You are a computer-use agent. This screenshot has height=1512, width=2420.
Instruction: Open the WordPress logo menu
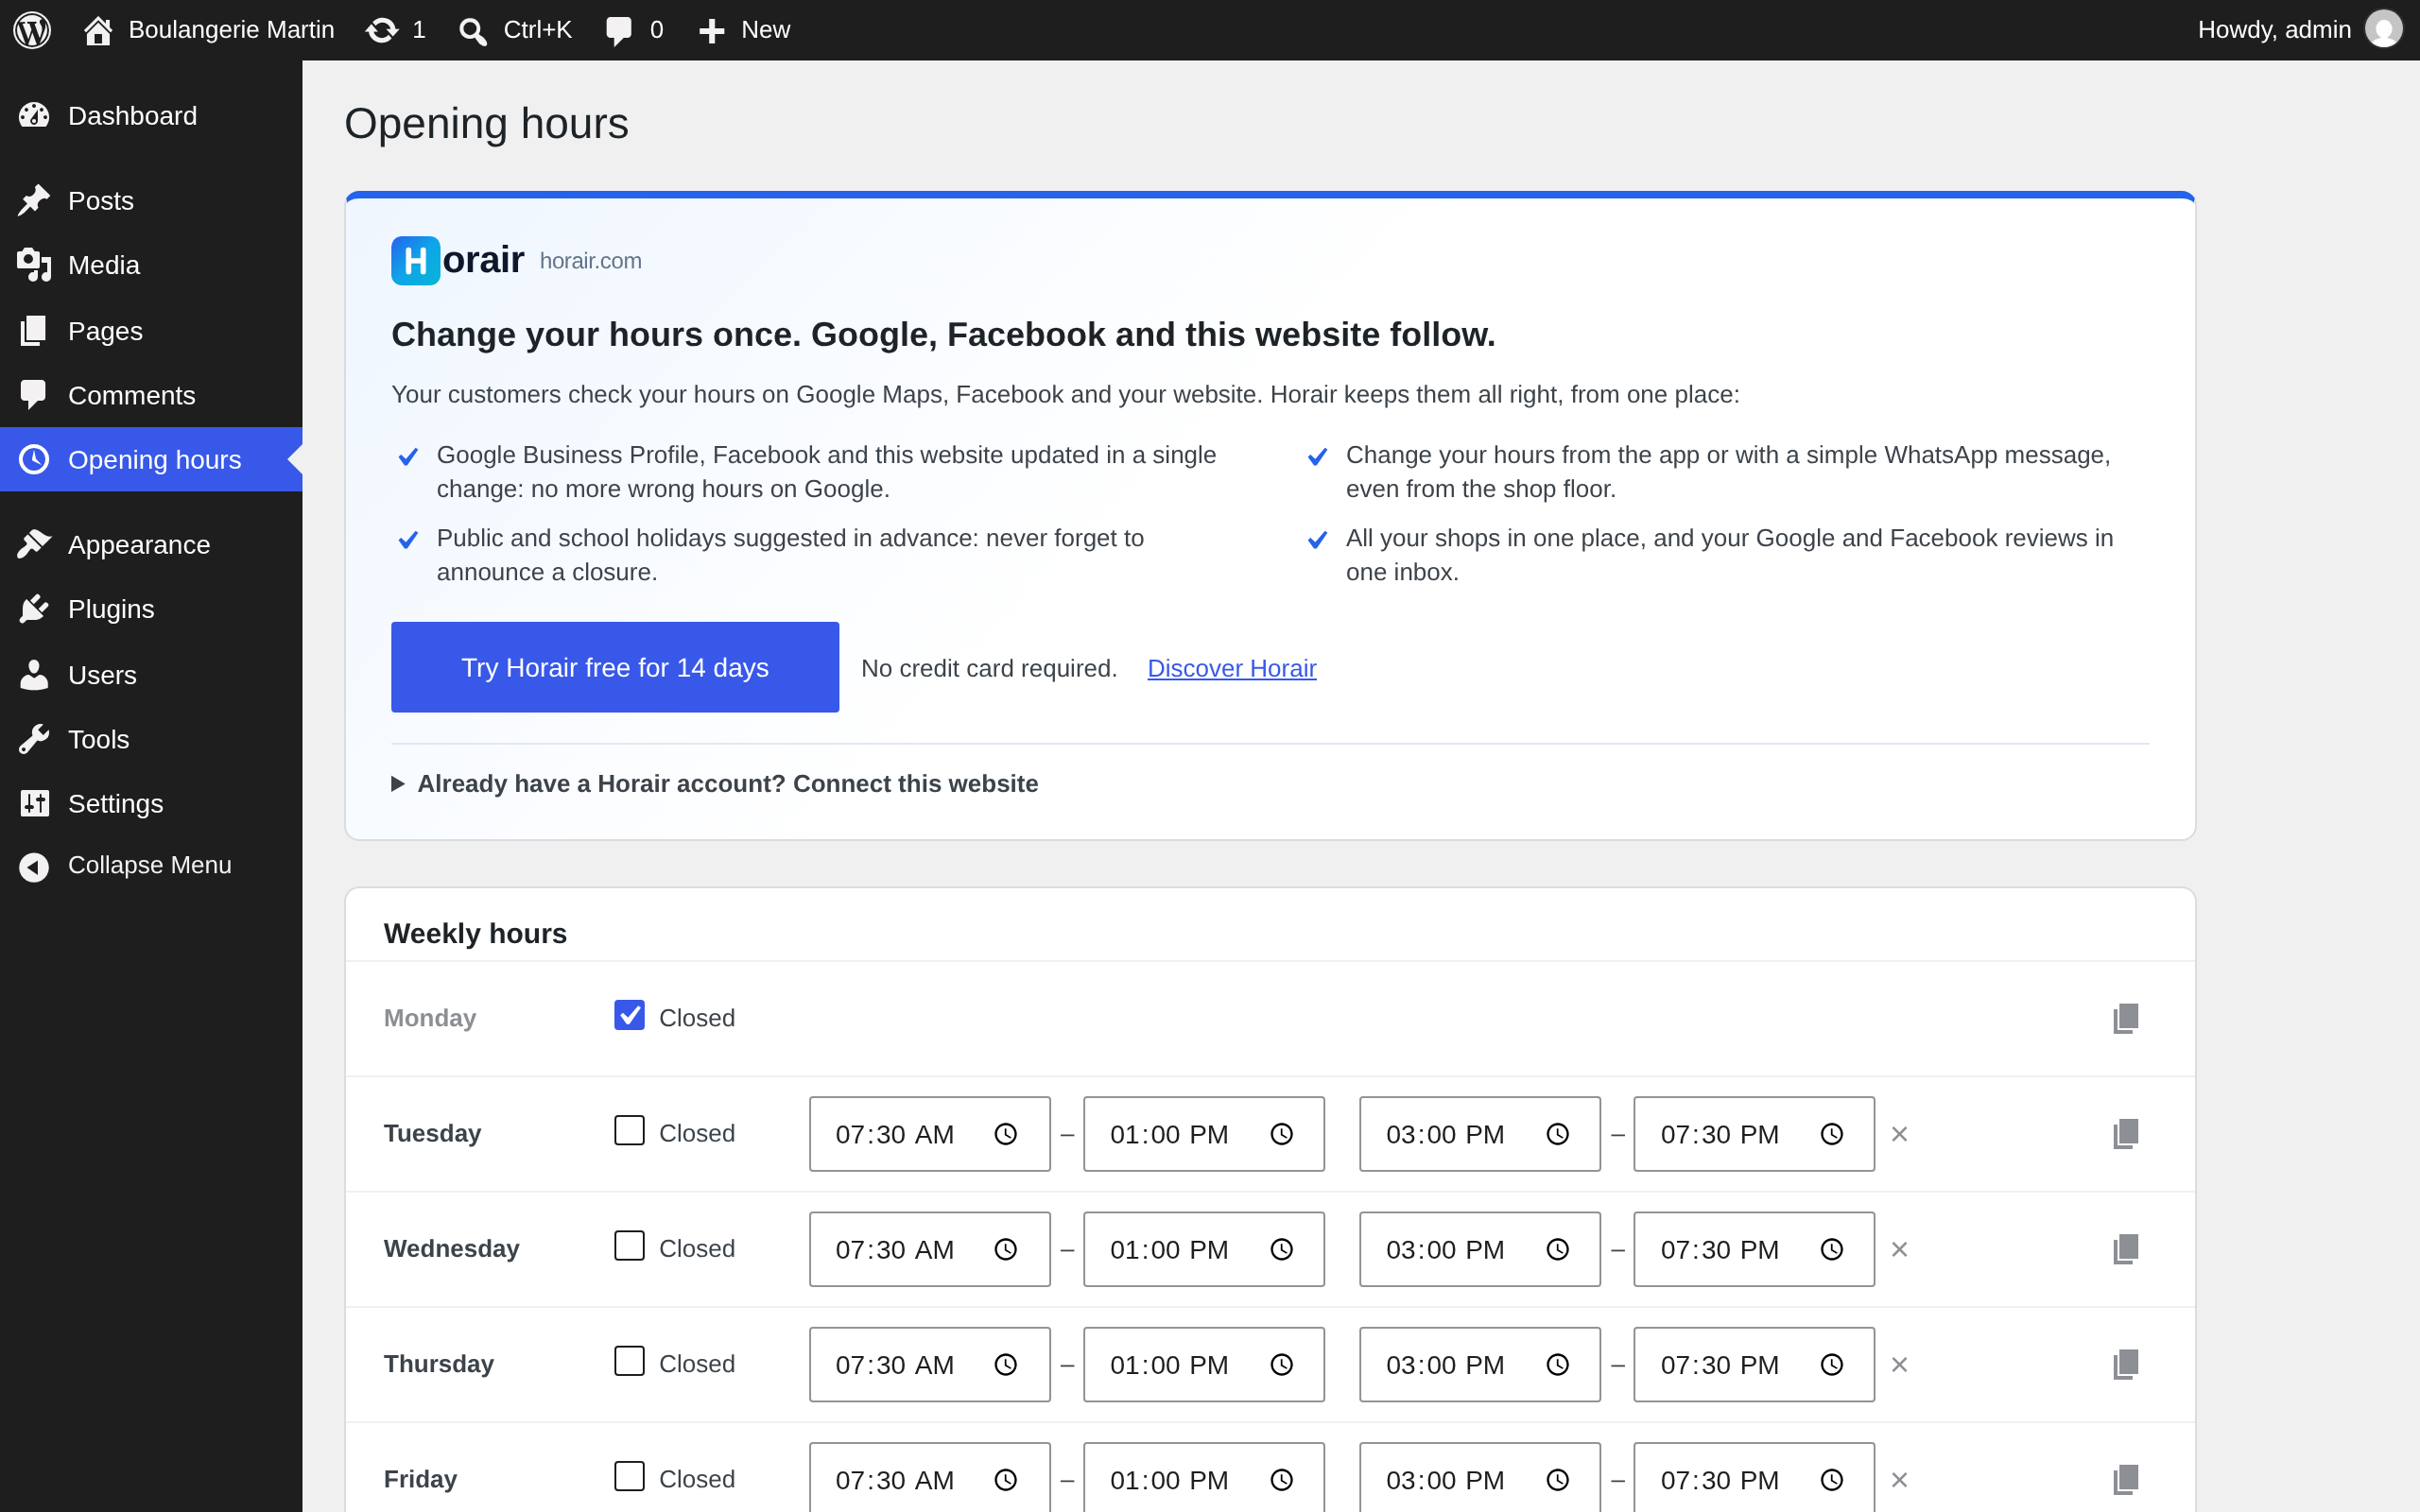32,30
